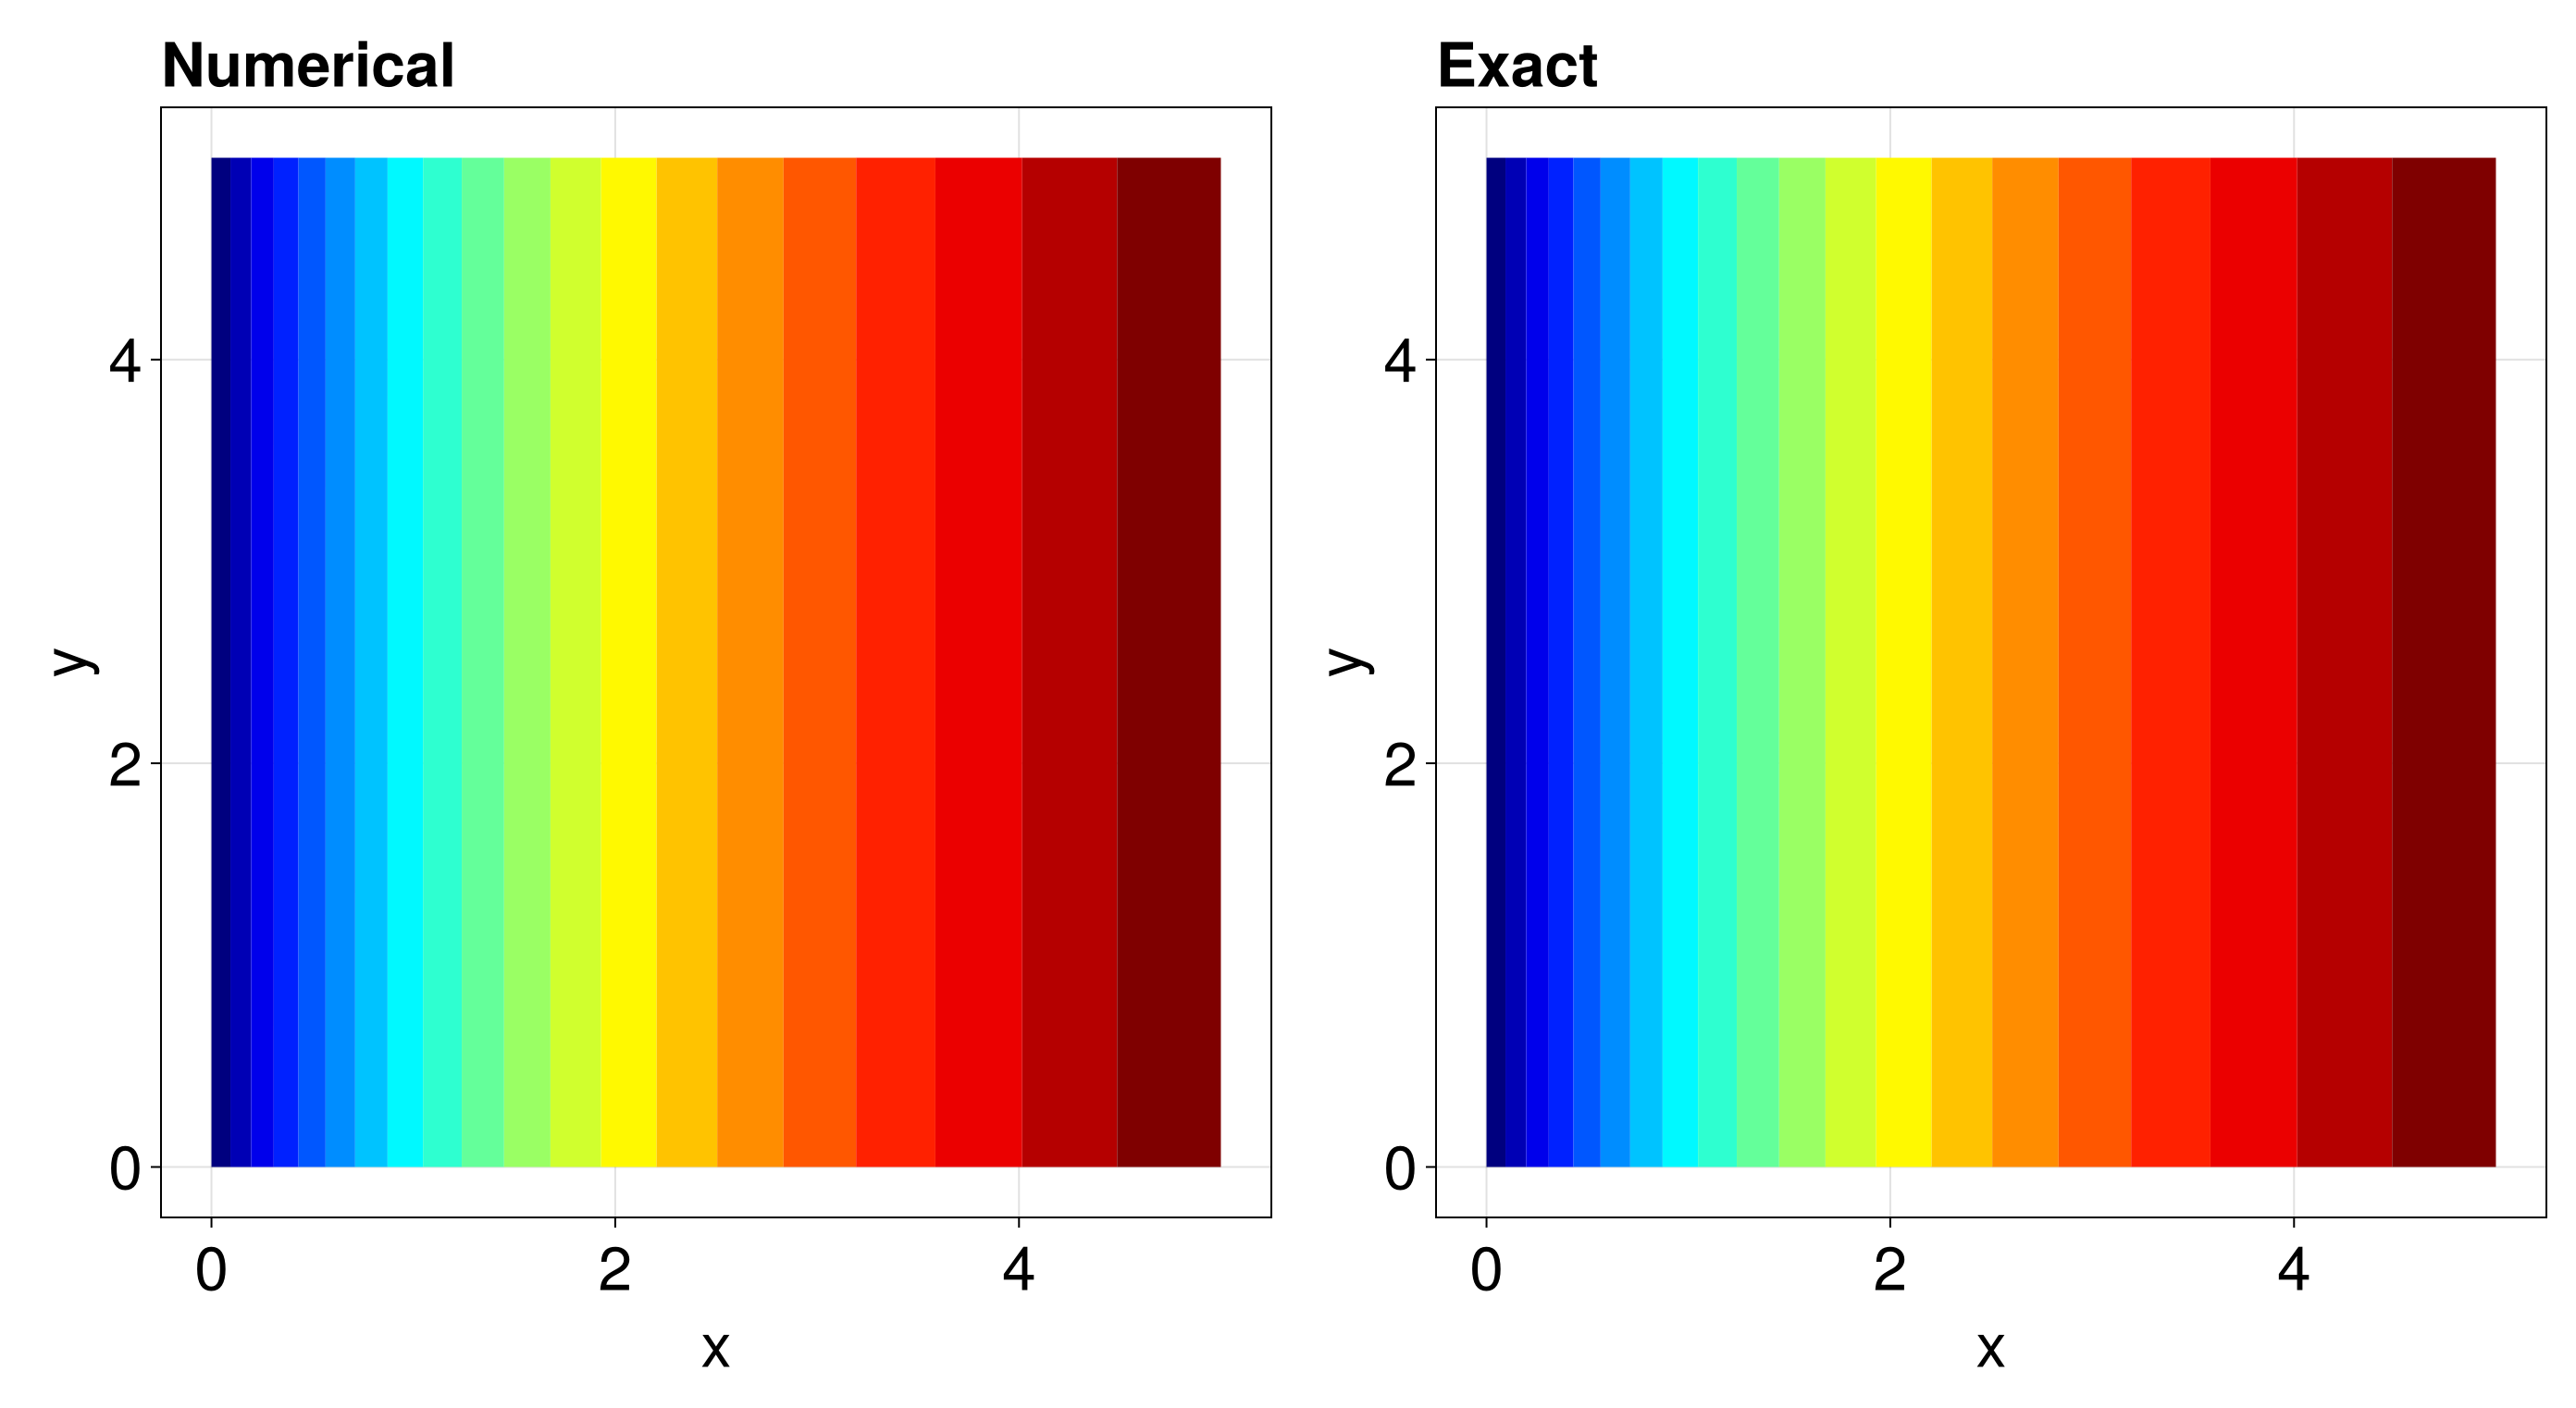Viewport: 2576px width, 1408px height.
Task: Click the dark red band at x=5 Exact
Action: click(x=2461, y=694)
